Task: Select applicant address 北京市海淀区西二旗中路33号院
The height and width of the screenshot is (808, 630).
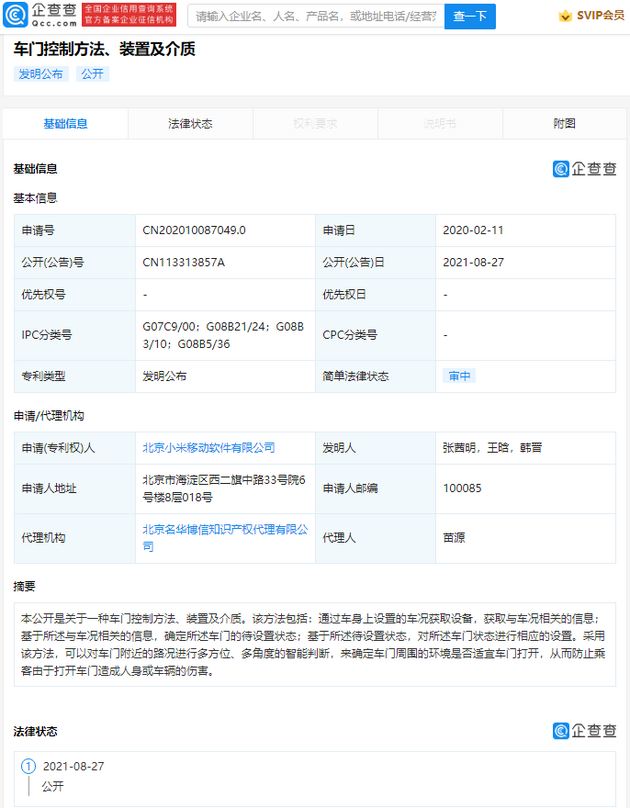Action: point(224,489)
